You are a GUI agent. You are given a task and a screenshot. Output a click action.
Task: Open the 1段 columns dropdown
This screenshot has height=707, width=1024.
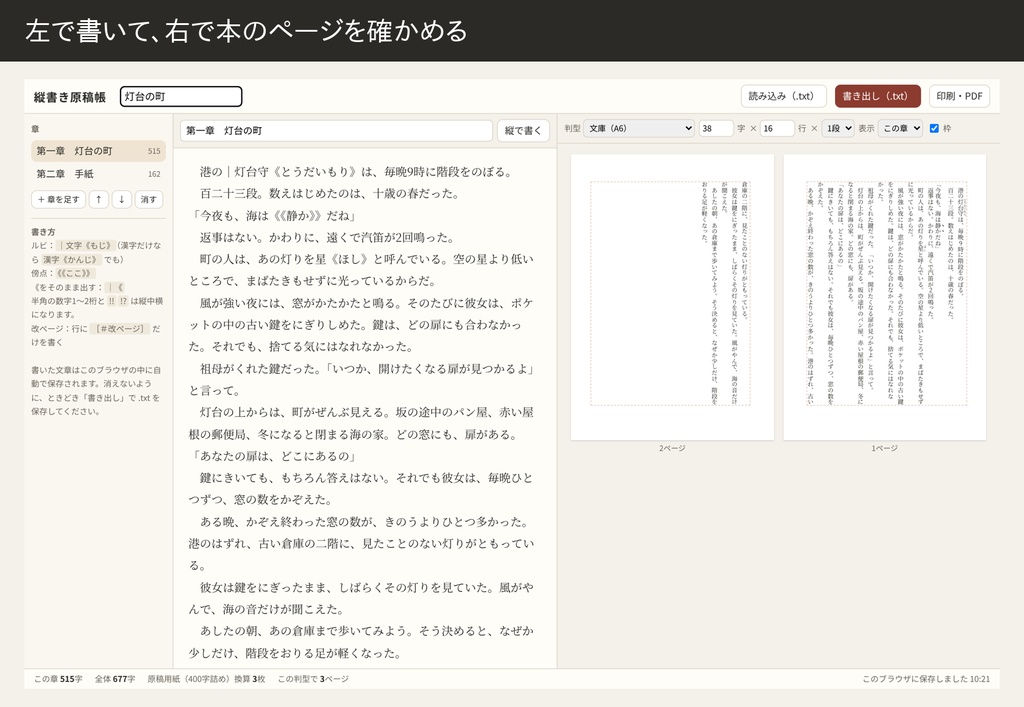(x=838, y=129)
